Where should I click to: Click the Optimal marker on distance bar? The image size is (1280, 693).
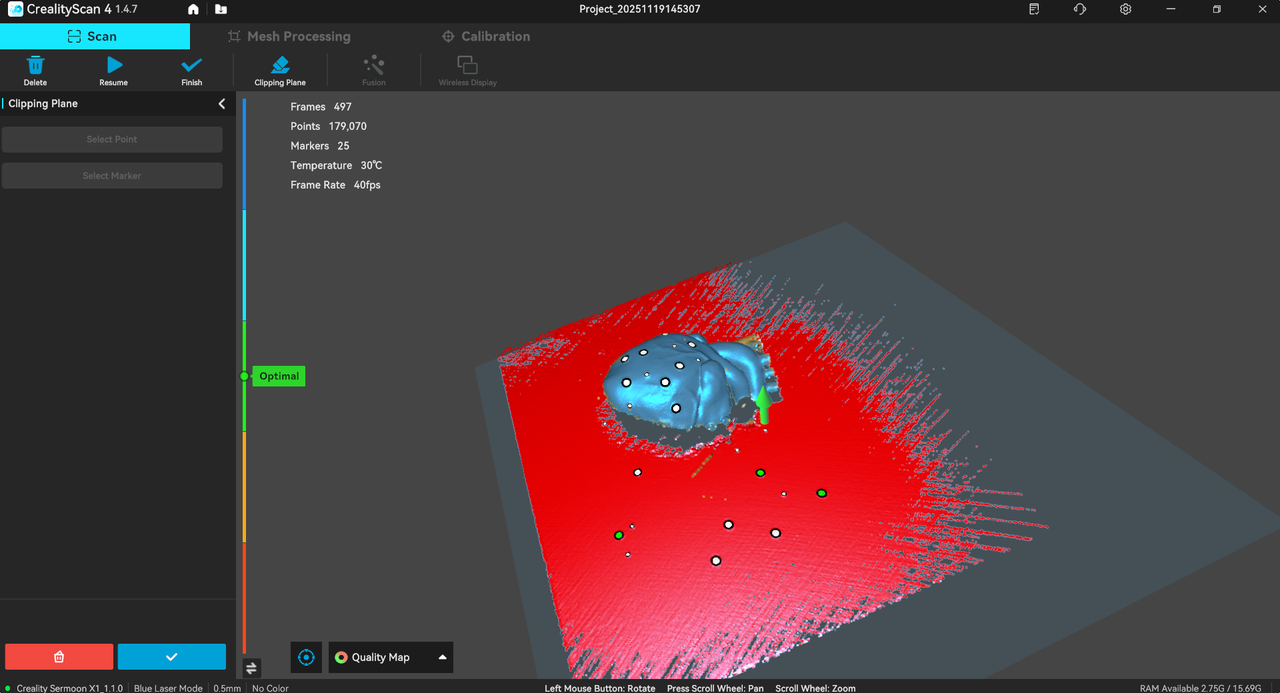tap(277, 376)
